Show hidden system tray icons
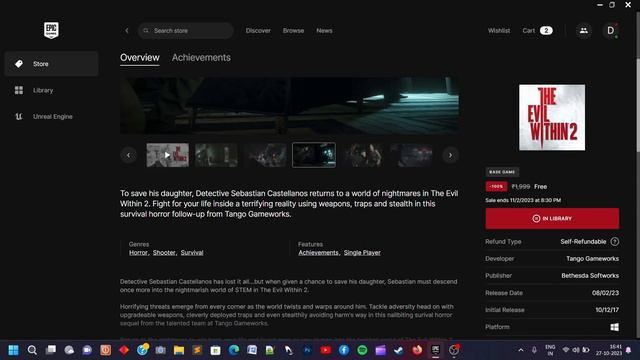Image resolution: width=640 pixels, height=360 pixels. [x=521, y=350]
